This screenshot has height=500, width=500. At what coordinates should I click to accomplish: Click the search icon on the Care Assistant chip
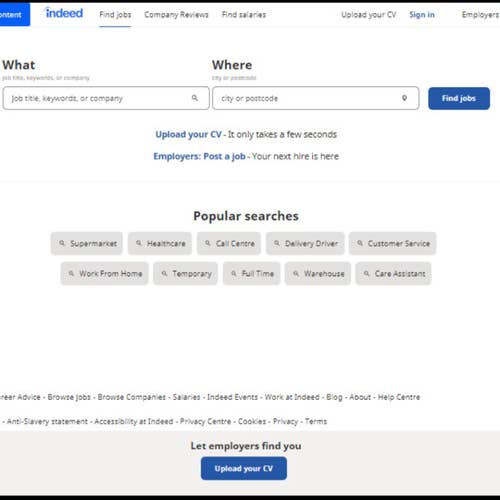tap(366, 273)
